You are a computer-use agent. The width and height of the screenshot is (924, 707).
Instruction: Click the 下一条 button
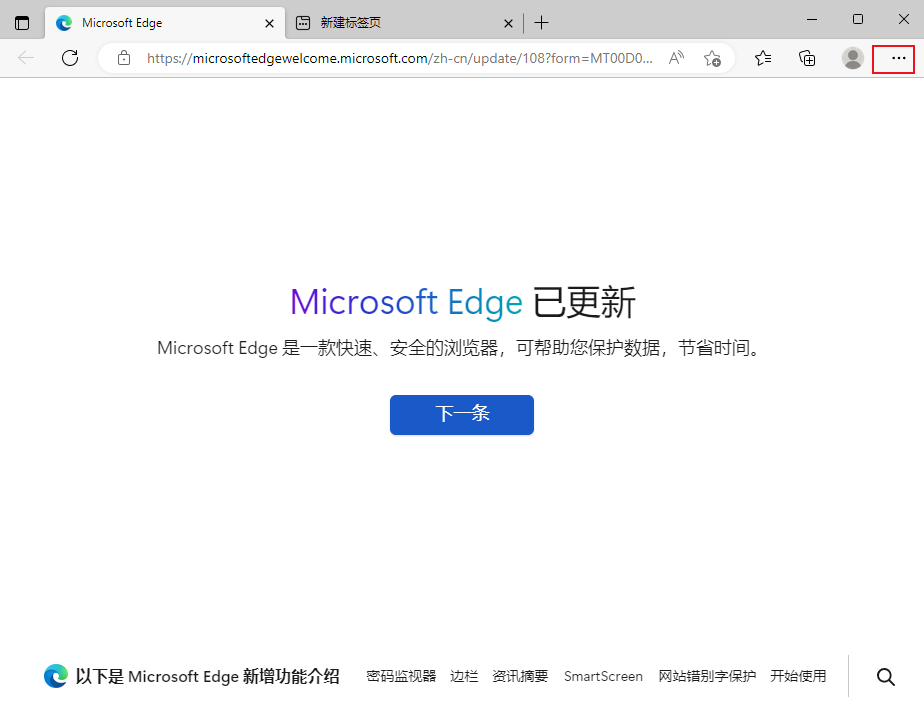pos(461,414)
